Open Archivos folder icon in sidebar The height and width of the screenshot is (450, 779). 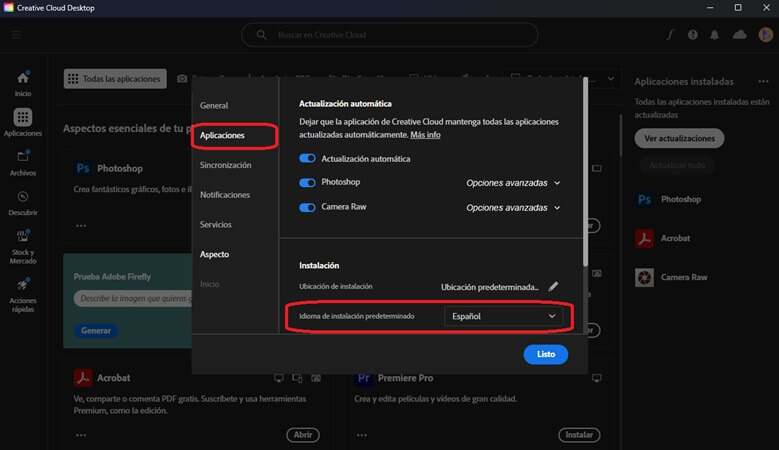[x=23, y=156]
